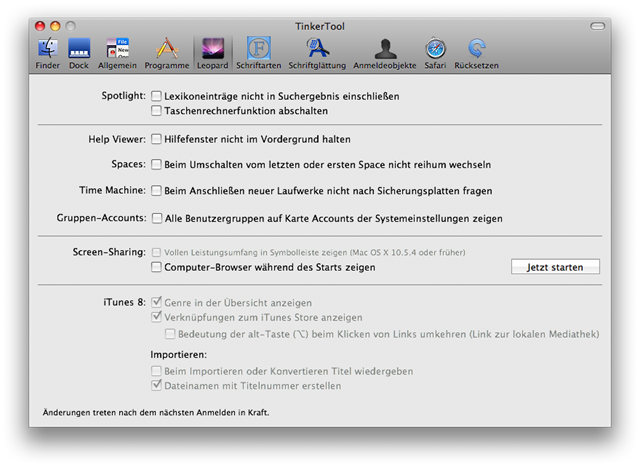Close the TinkerTool window

40,26
